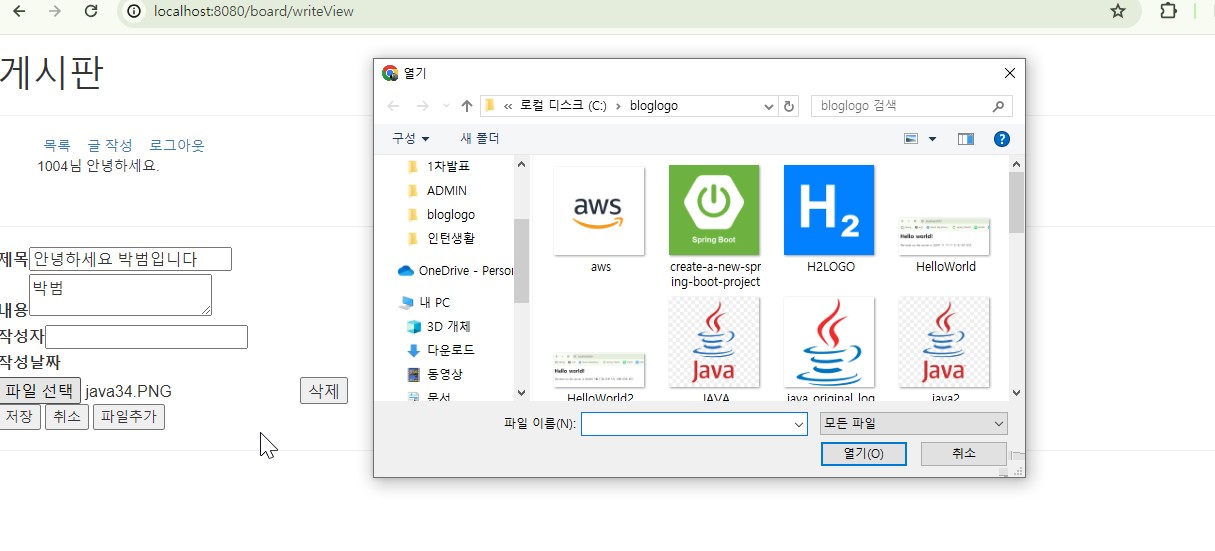
Task: Reload the writeView page
Action: (x=91, y=11)
